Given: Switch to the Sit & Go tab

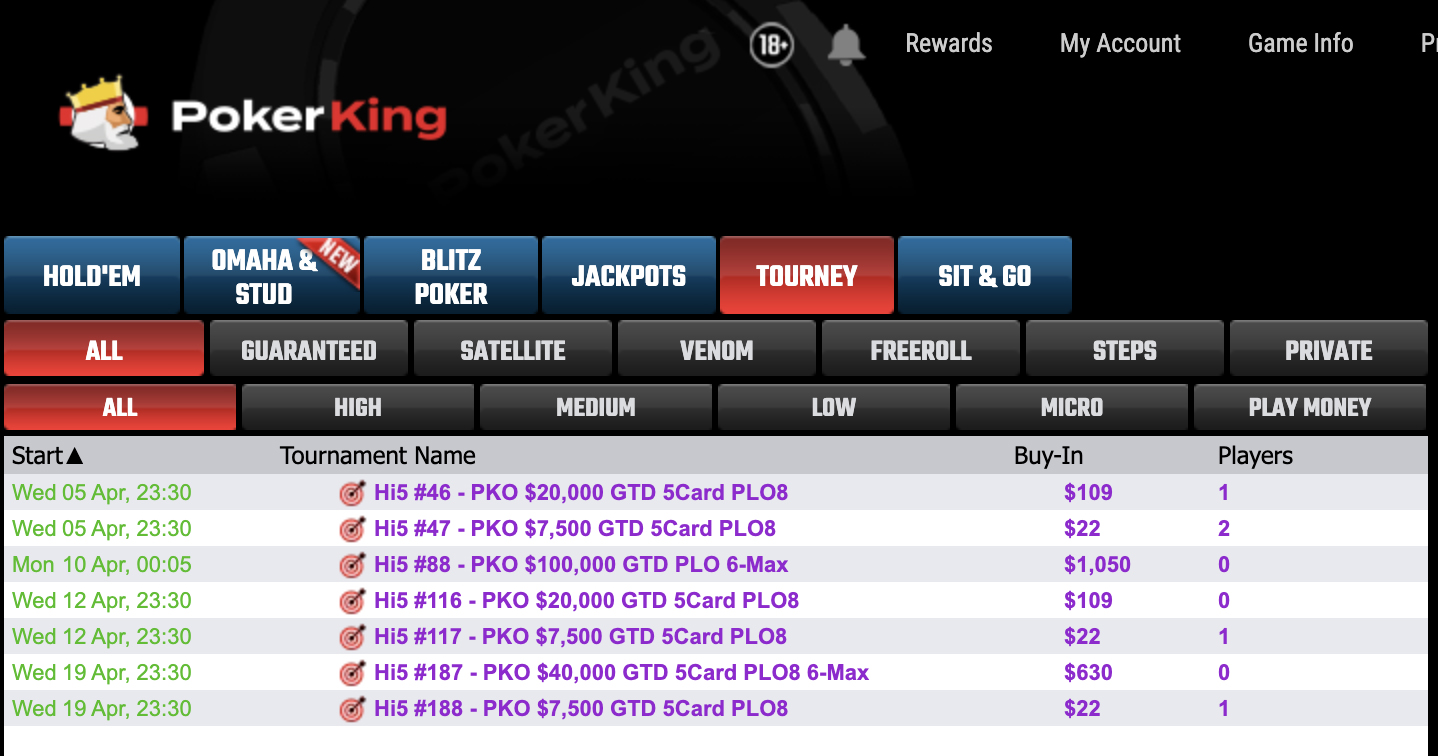Looking at the screenshot, I should tap(984, 276).
